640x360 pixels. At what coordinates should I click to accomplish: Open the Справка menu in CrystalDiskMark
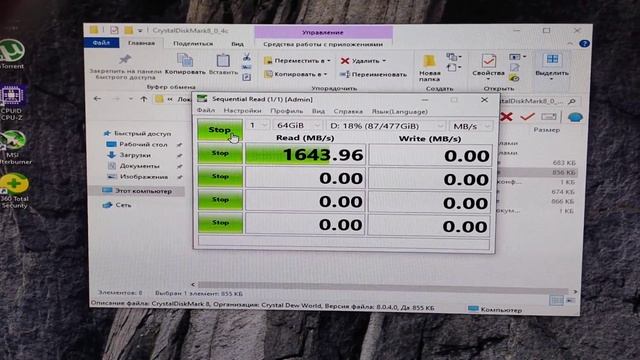pos(348,111)
